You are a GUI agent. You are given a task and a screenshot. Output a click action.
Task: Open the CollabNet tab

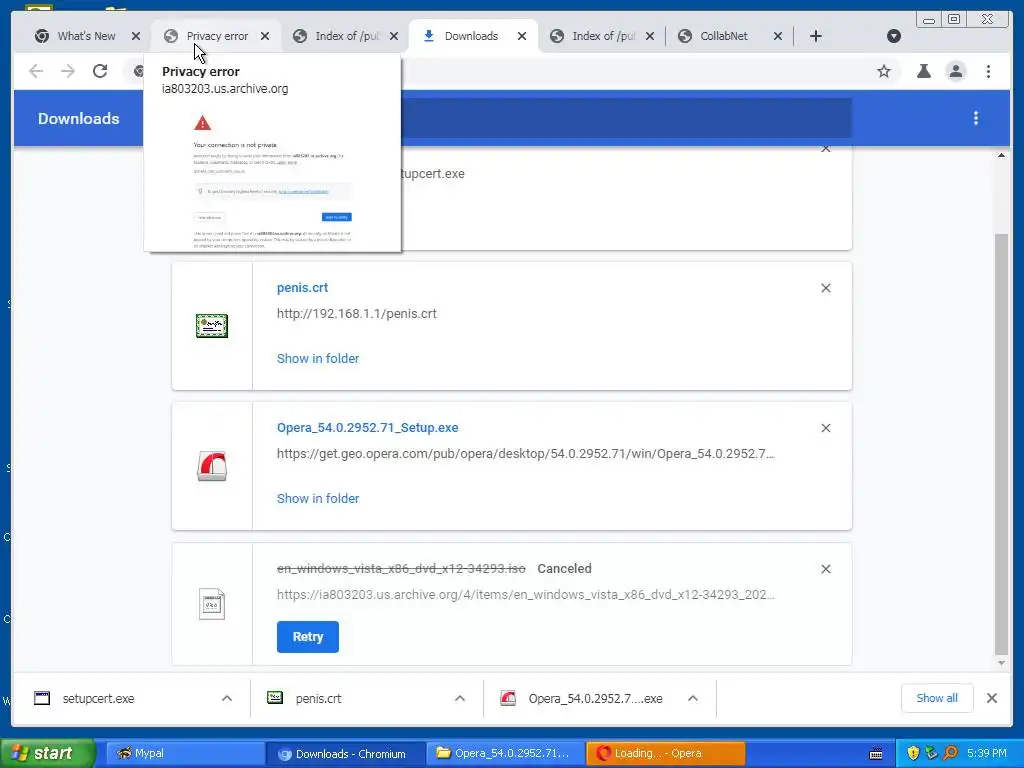tap(724, 36)
